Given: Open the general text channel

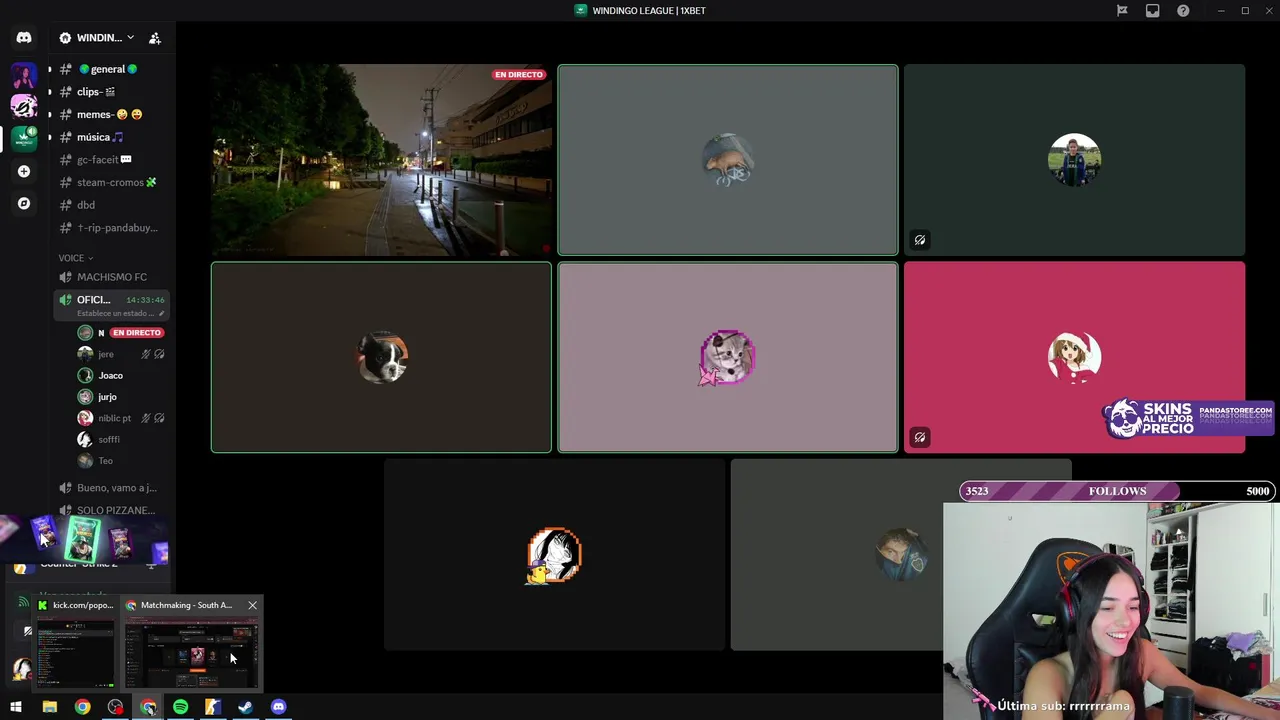Looking at the screenshot, I should 108,69.
